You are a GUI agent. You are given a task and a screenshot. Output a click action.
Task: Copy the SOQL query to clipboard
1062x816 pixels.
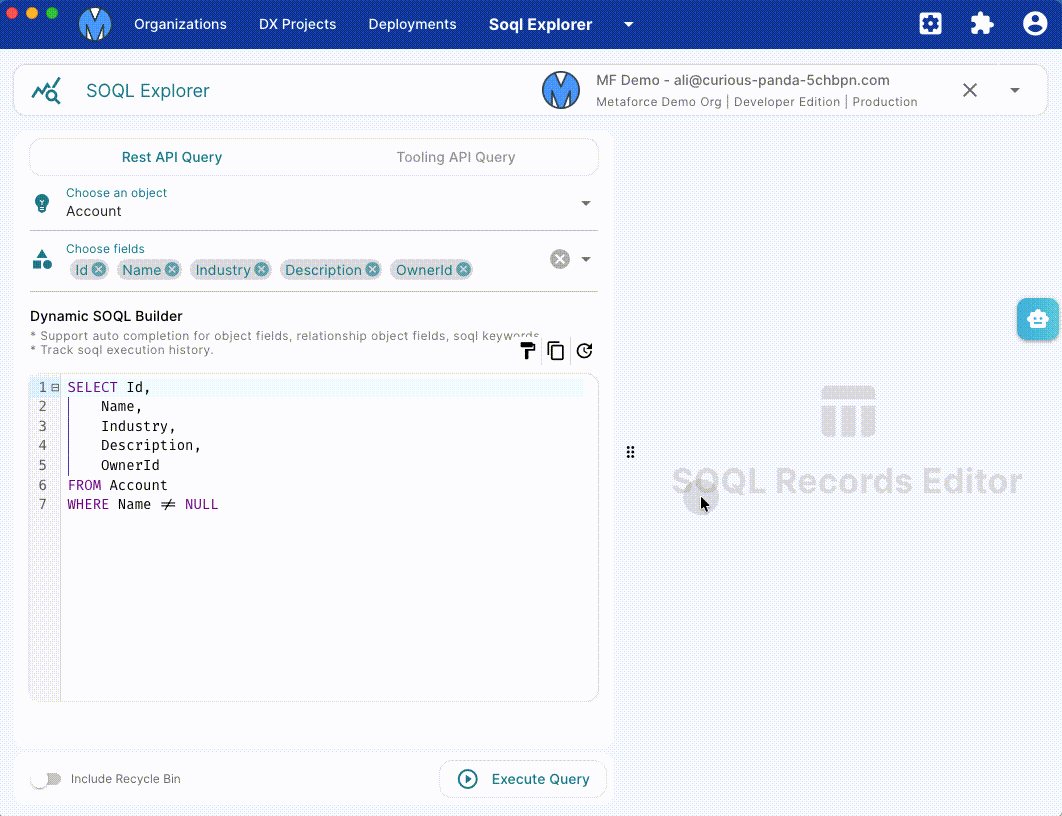556,351
